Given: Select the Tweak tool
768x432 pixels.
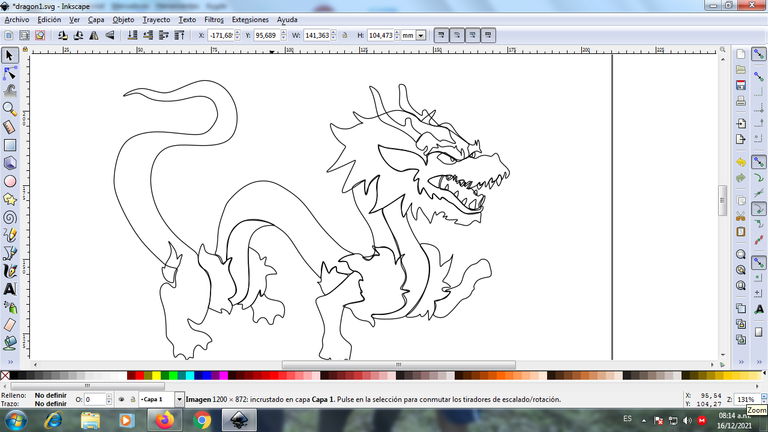Looking at the screenshot, I should pos(10,91).
